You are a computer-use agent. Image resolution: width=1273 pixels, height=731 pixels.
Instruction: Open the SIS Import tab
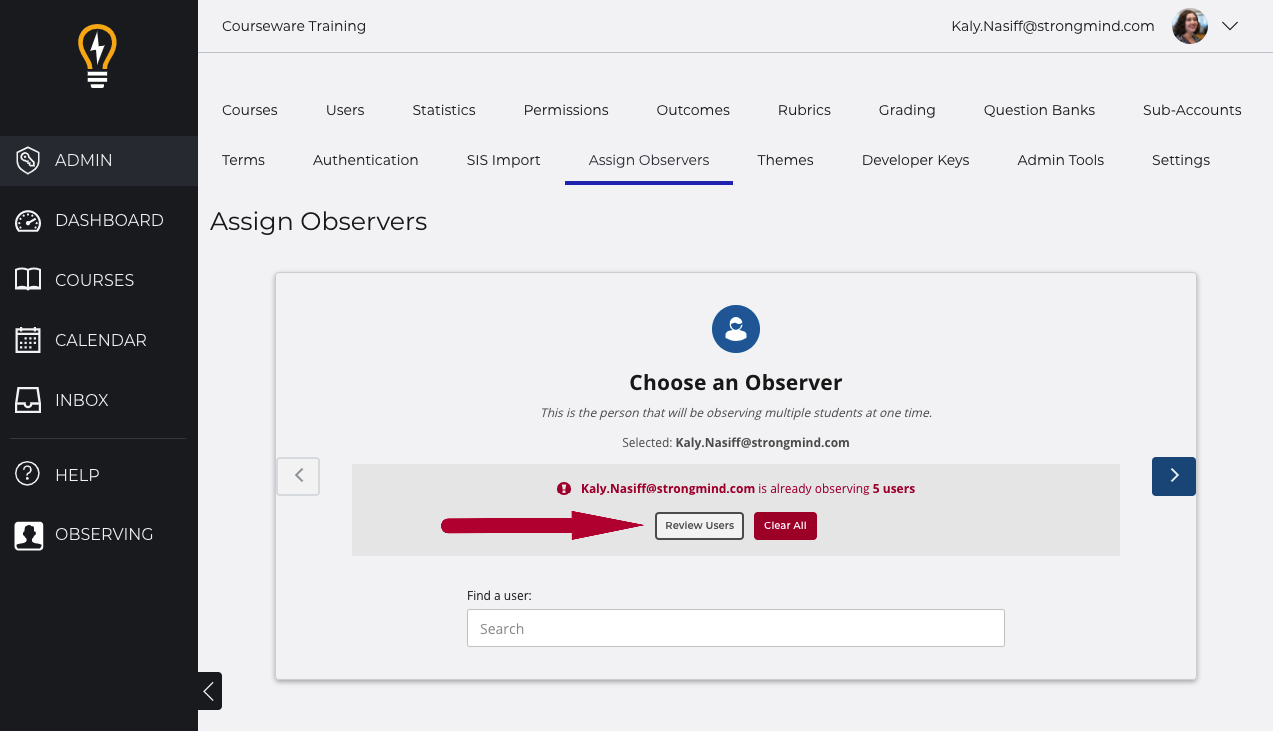[x=504, y=160]
